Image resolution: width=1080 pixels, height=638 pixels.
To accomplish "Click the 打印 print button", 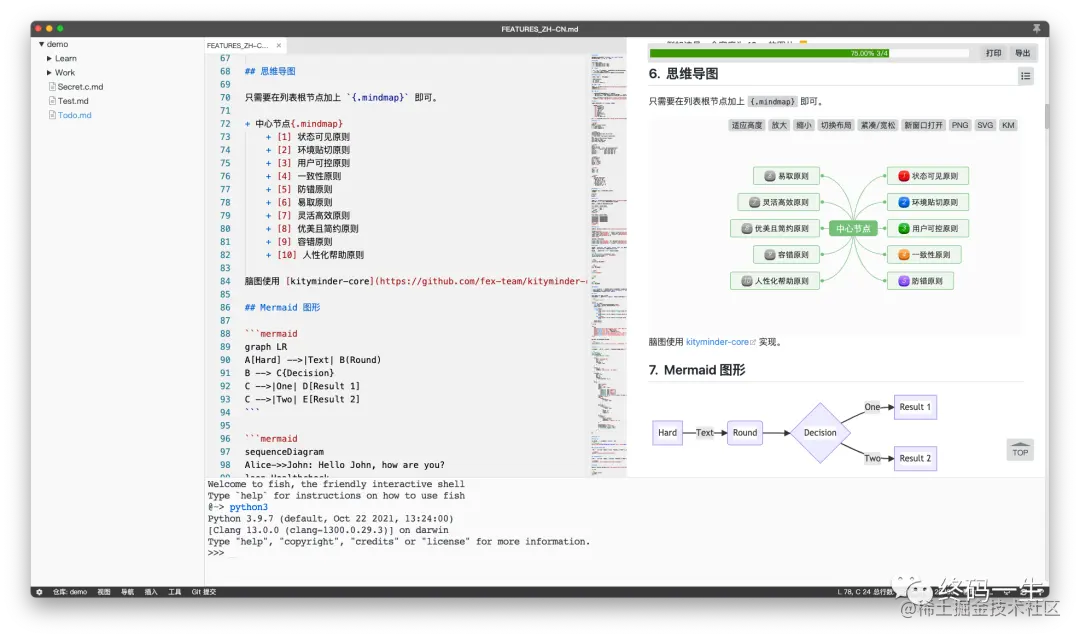I will (993, 53).
